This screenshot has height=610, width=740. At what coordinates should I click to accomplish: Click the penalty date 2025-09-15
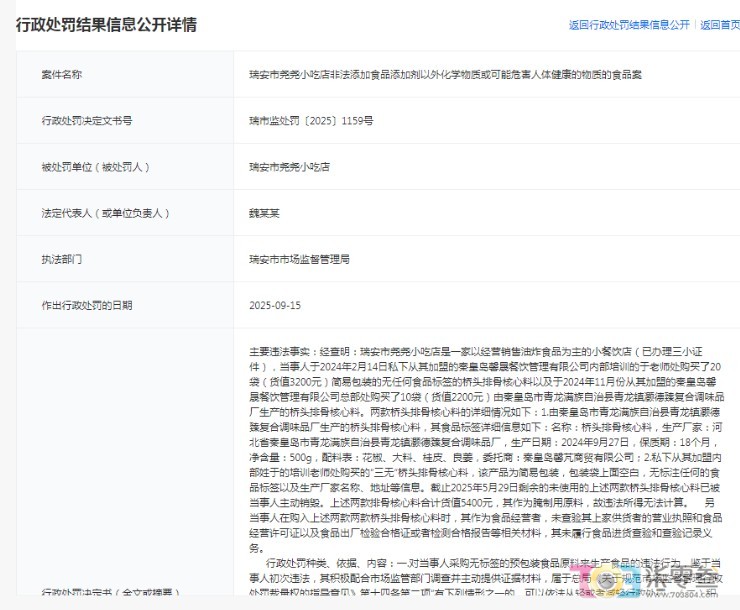pyautogui.click(x=275, y=305)
